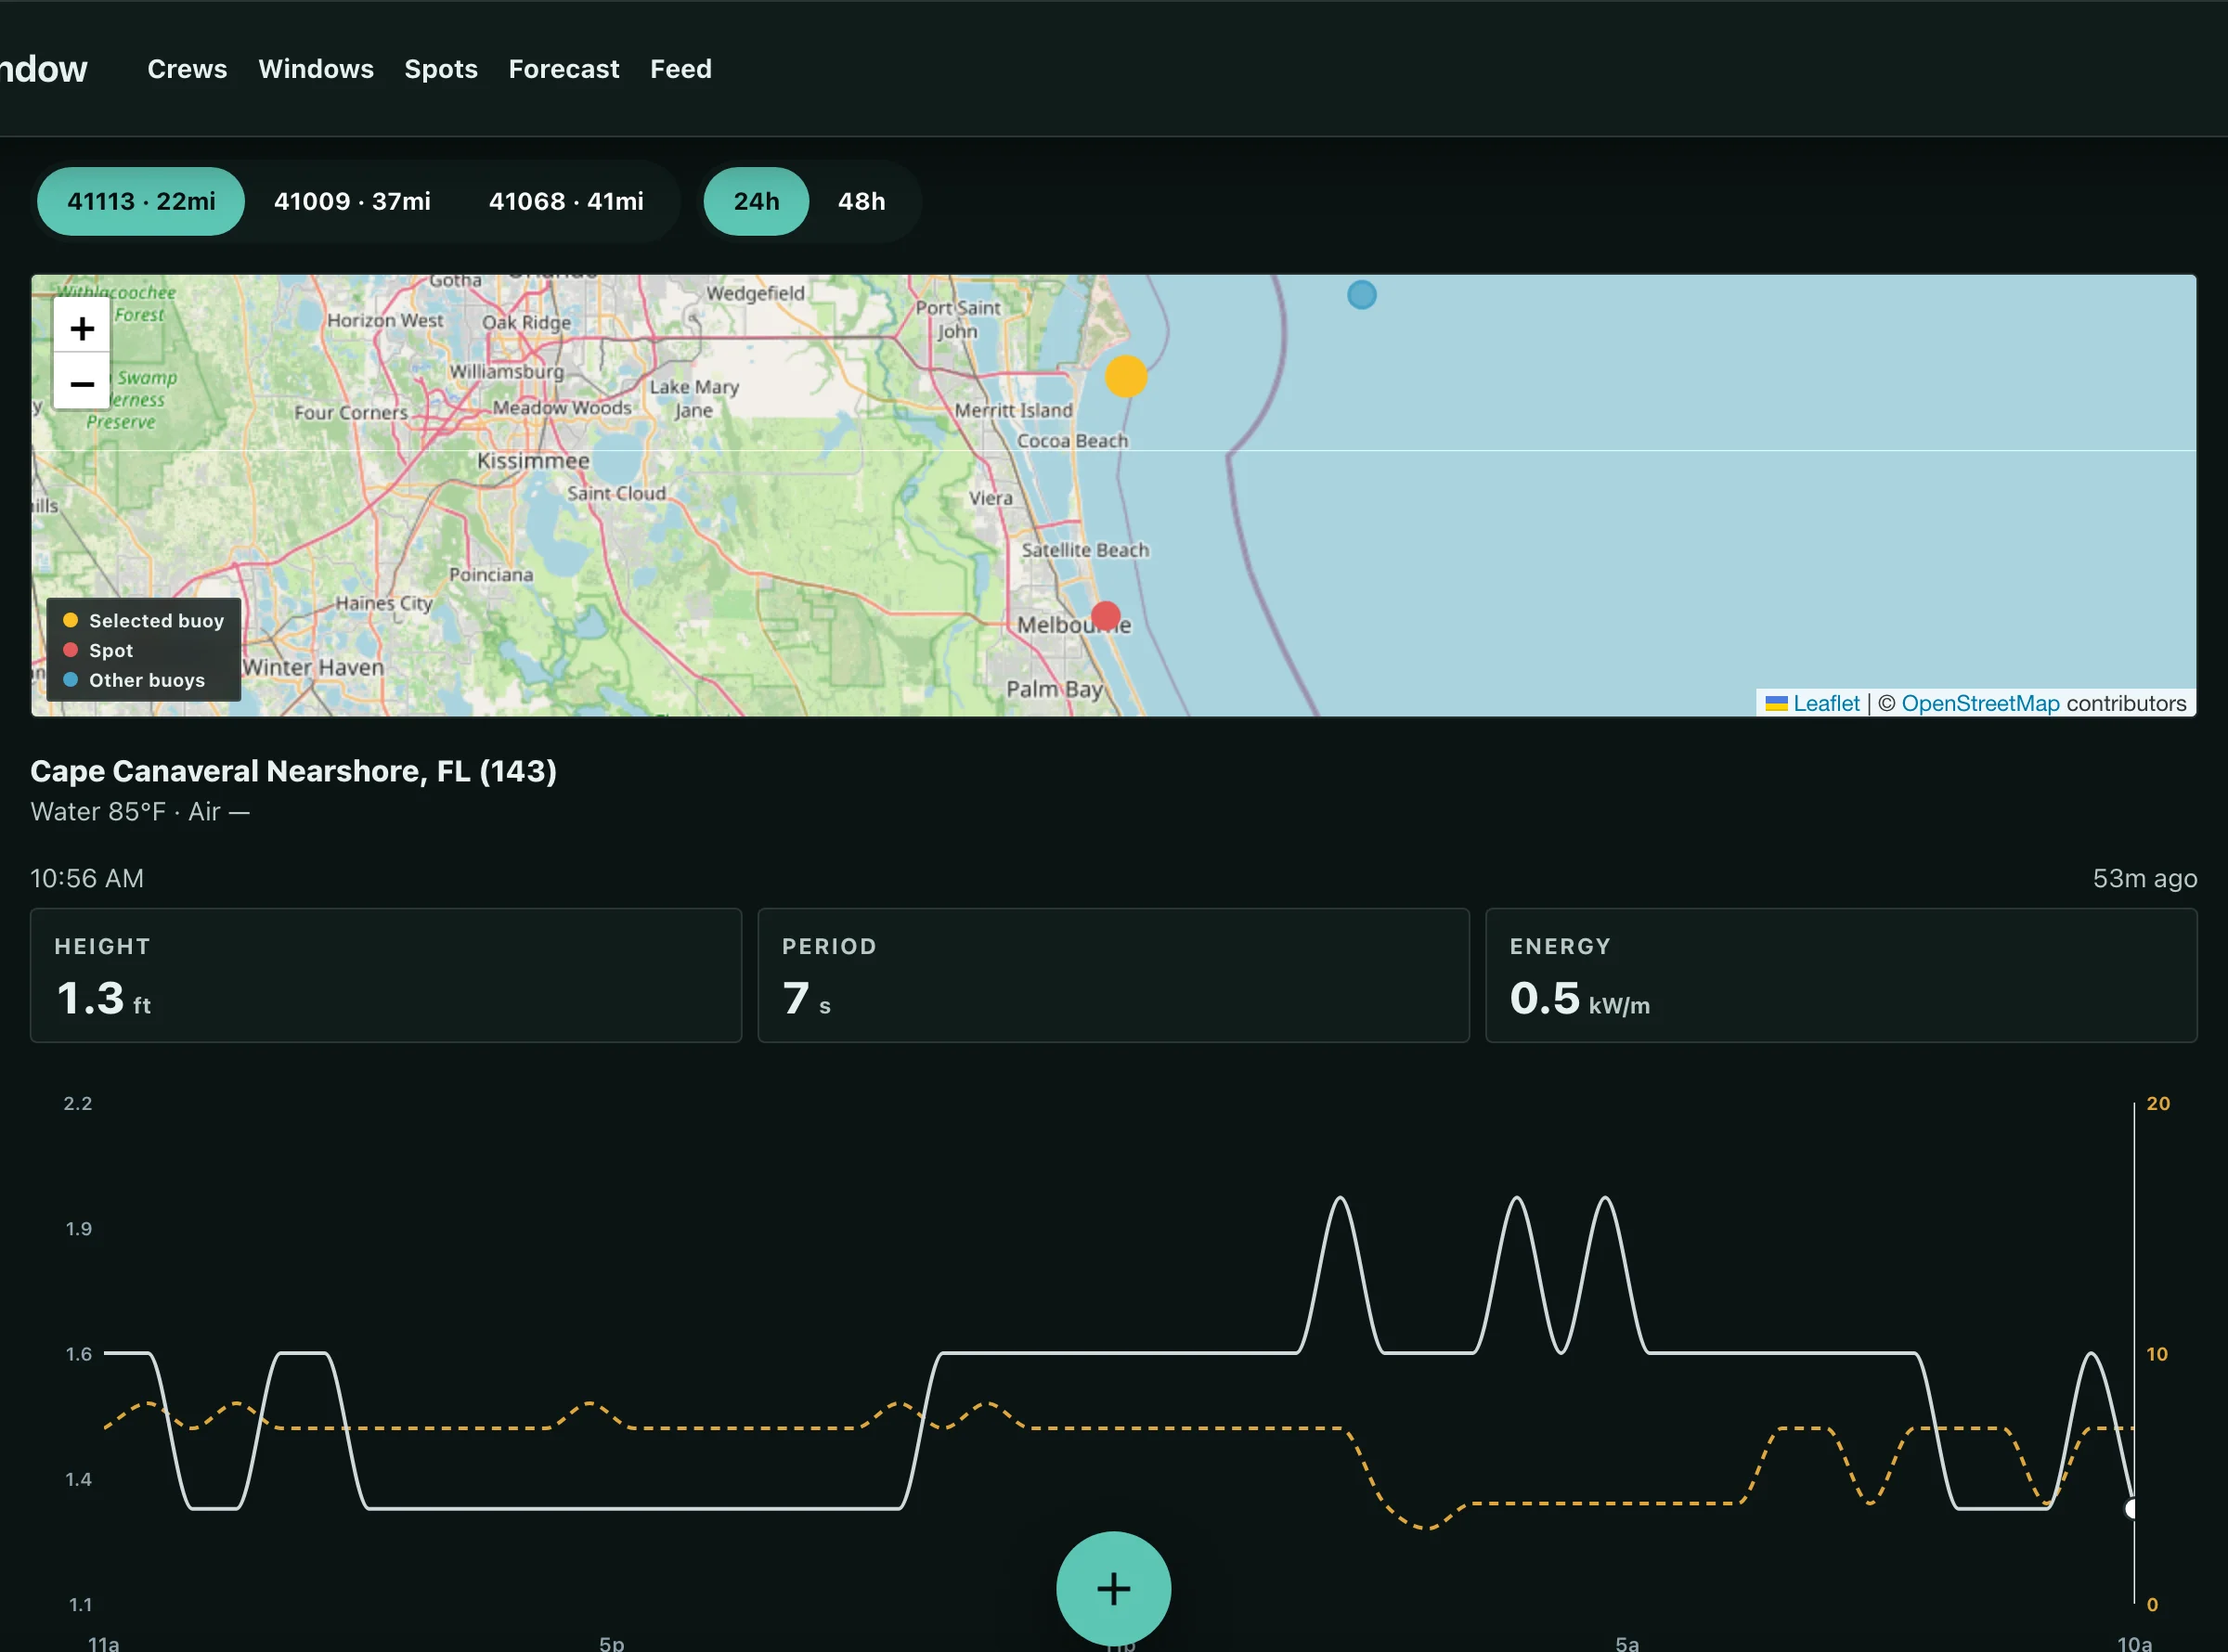Image resolution: width=2228 pixels, height=1652 pixels.
Task: Select buoy 41068 · 41mi
Action: 566,201
